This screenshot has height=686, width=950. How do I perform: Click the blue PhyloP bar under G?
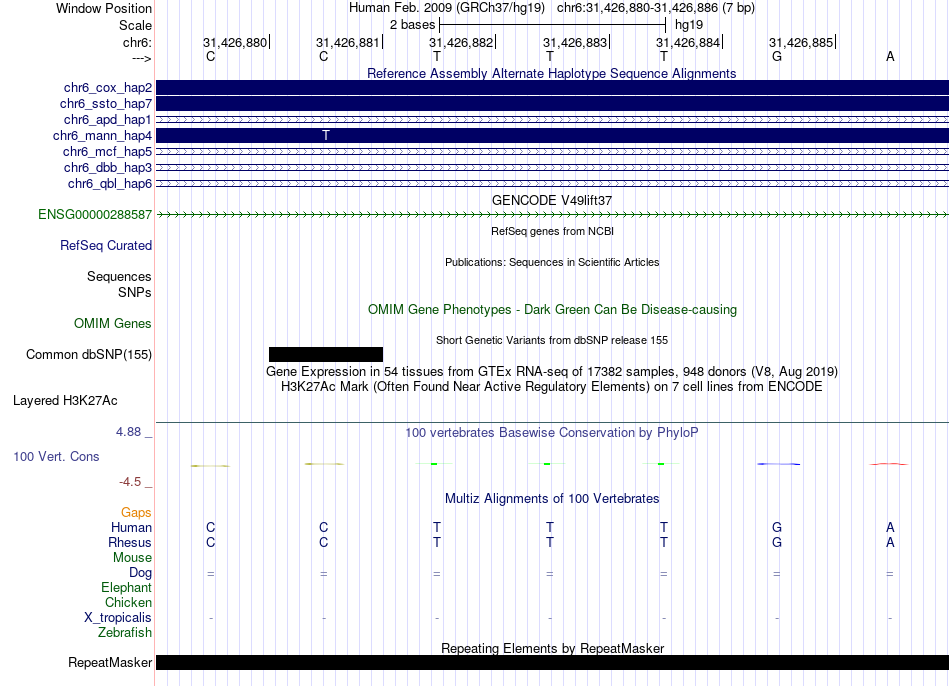(x=779, y=464)
